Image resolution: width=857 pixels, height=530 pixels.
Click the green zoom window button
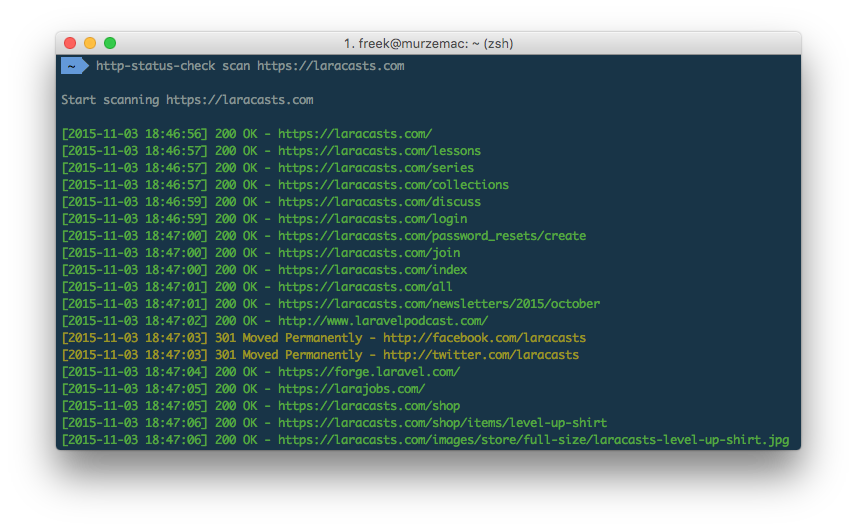click(110, 43)
